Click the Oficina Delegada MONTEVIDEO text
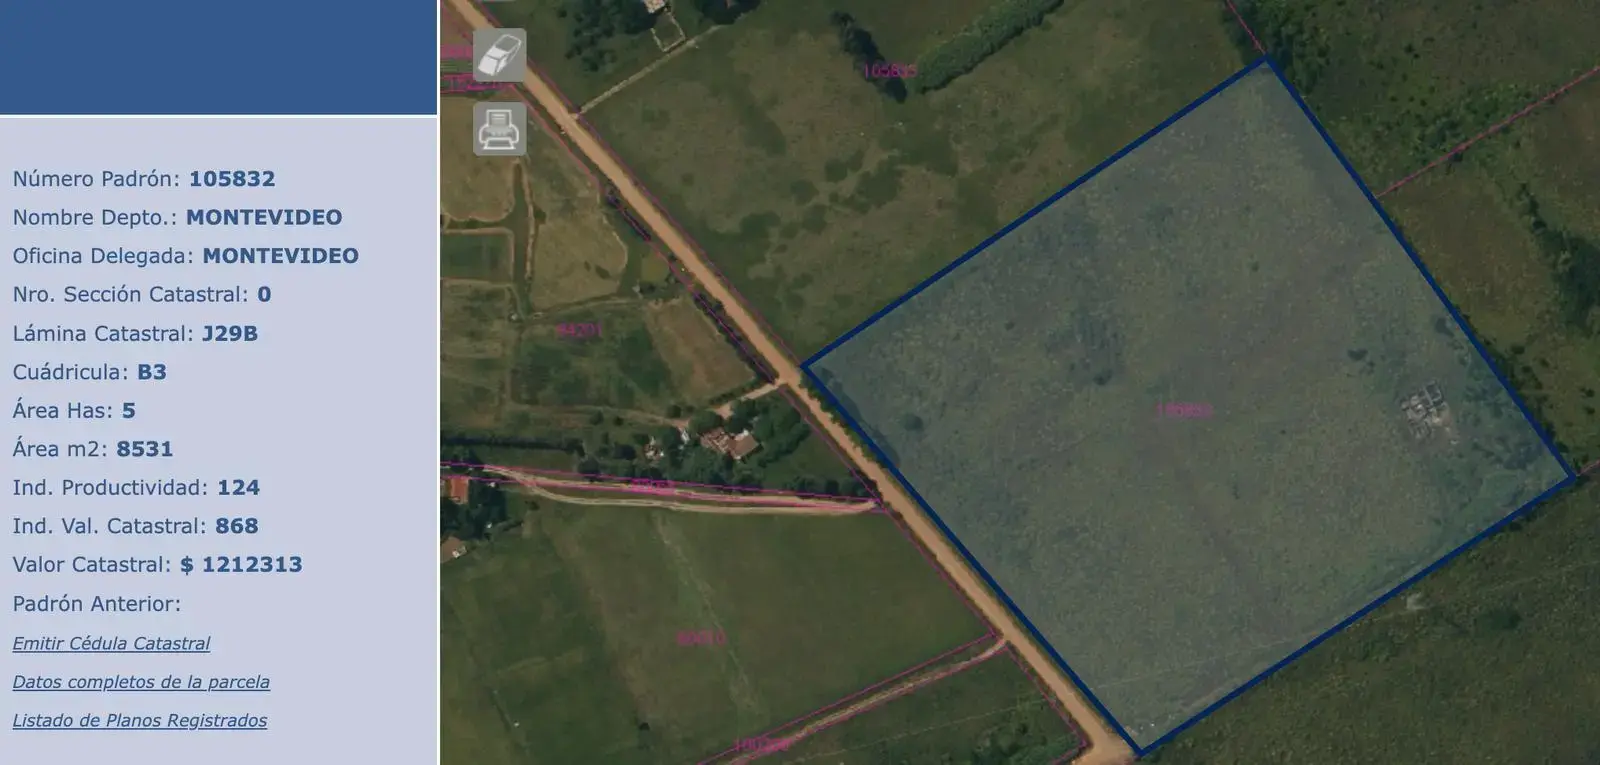Screen dimensions: 1600x765 point(280,256)
